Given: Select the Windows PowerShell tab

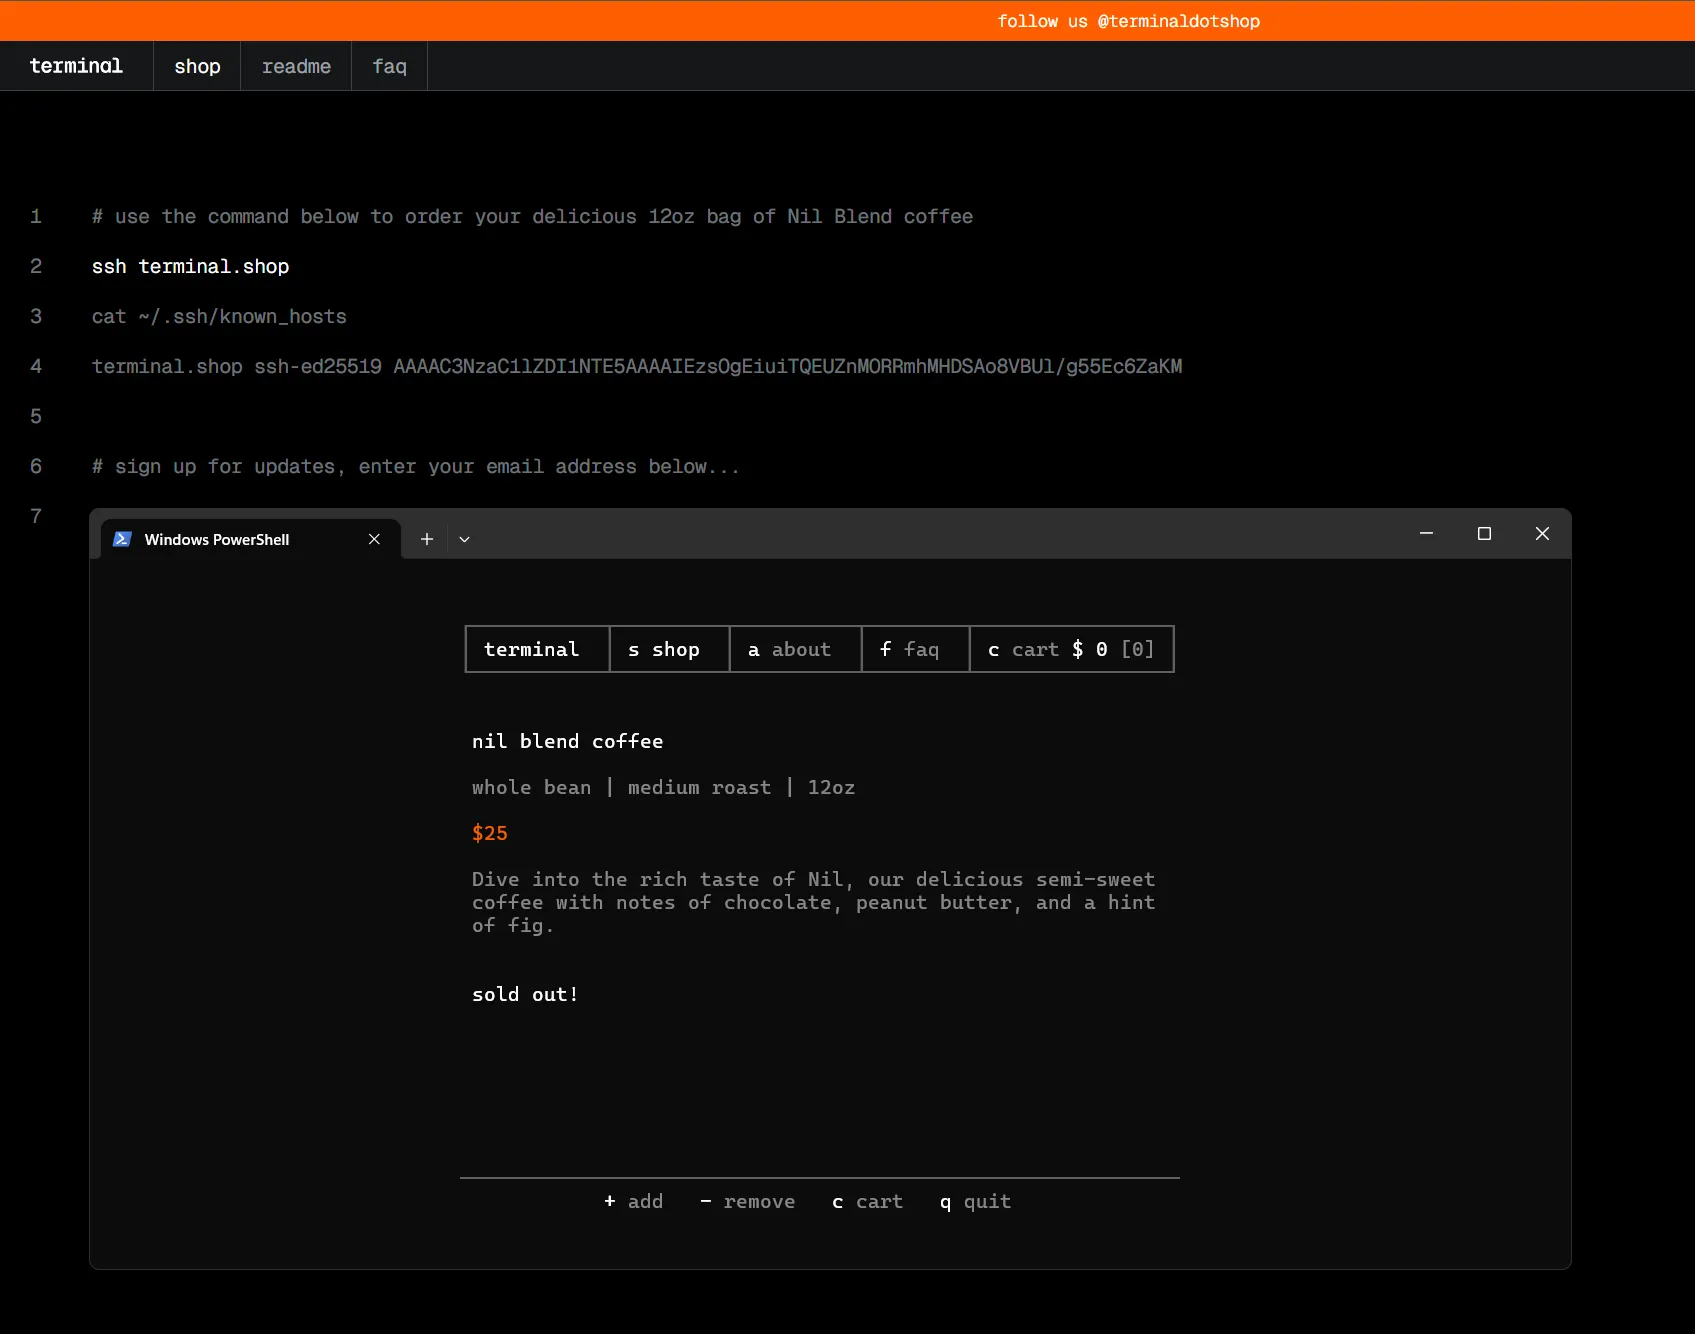Looking at the screenshot, I should coord(251,539).
